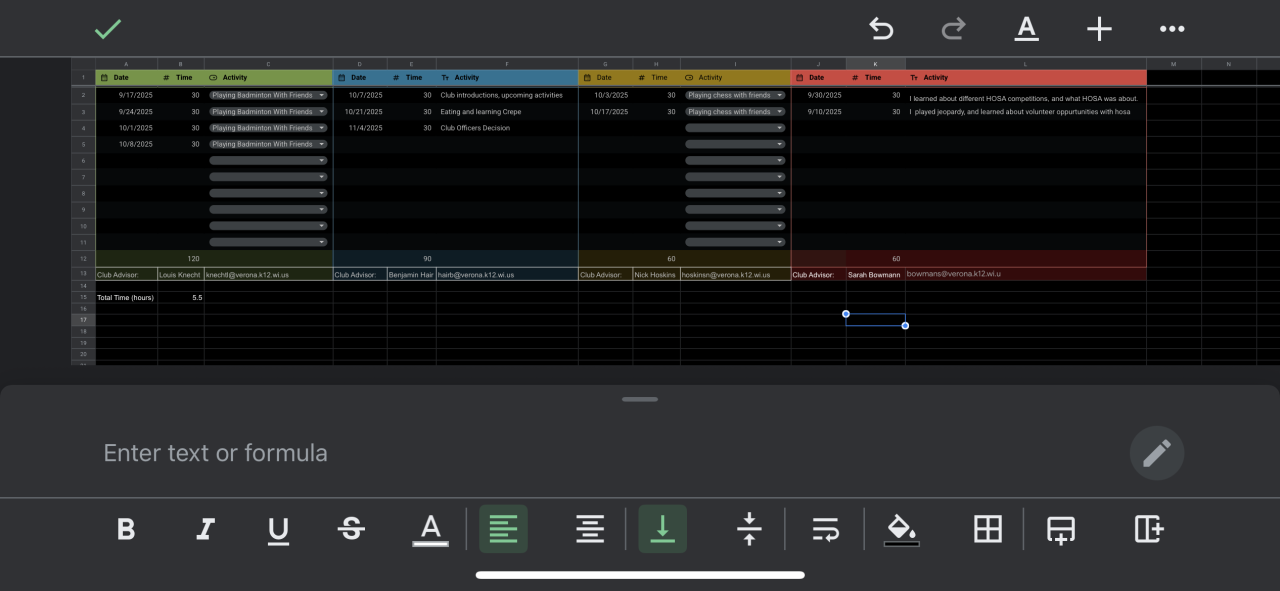Select the bowmans@verona.k12.wi.us cell

point(1026,274)
